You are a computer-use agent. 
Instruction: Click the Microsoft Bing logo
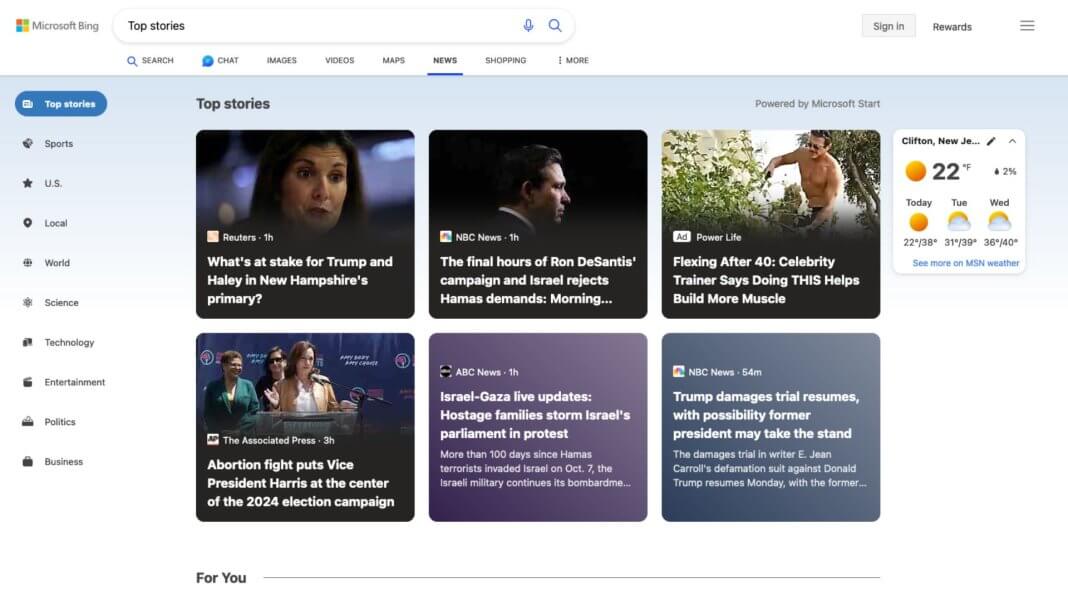point(56,25)
